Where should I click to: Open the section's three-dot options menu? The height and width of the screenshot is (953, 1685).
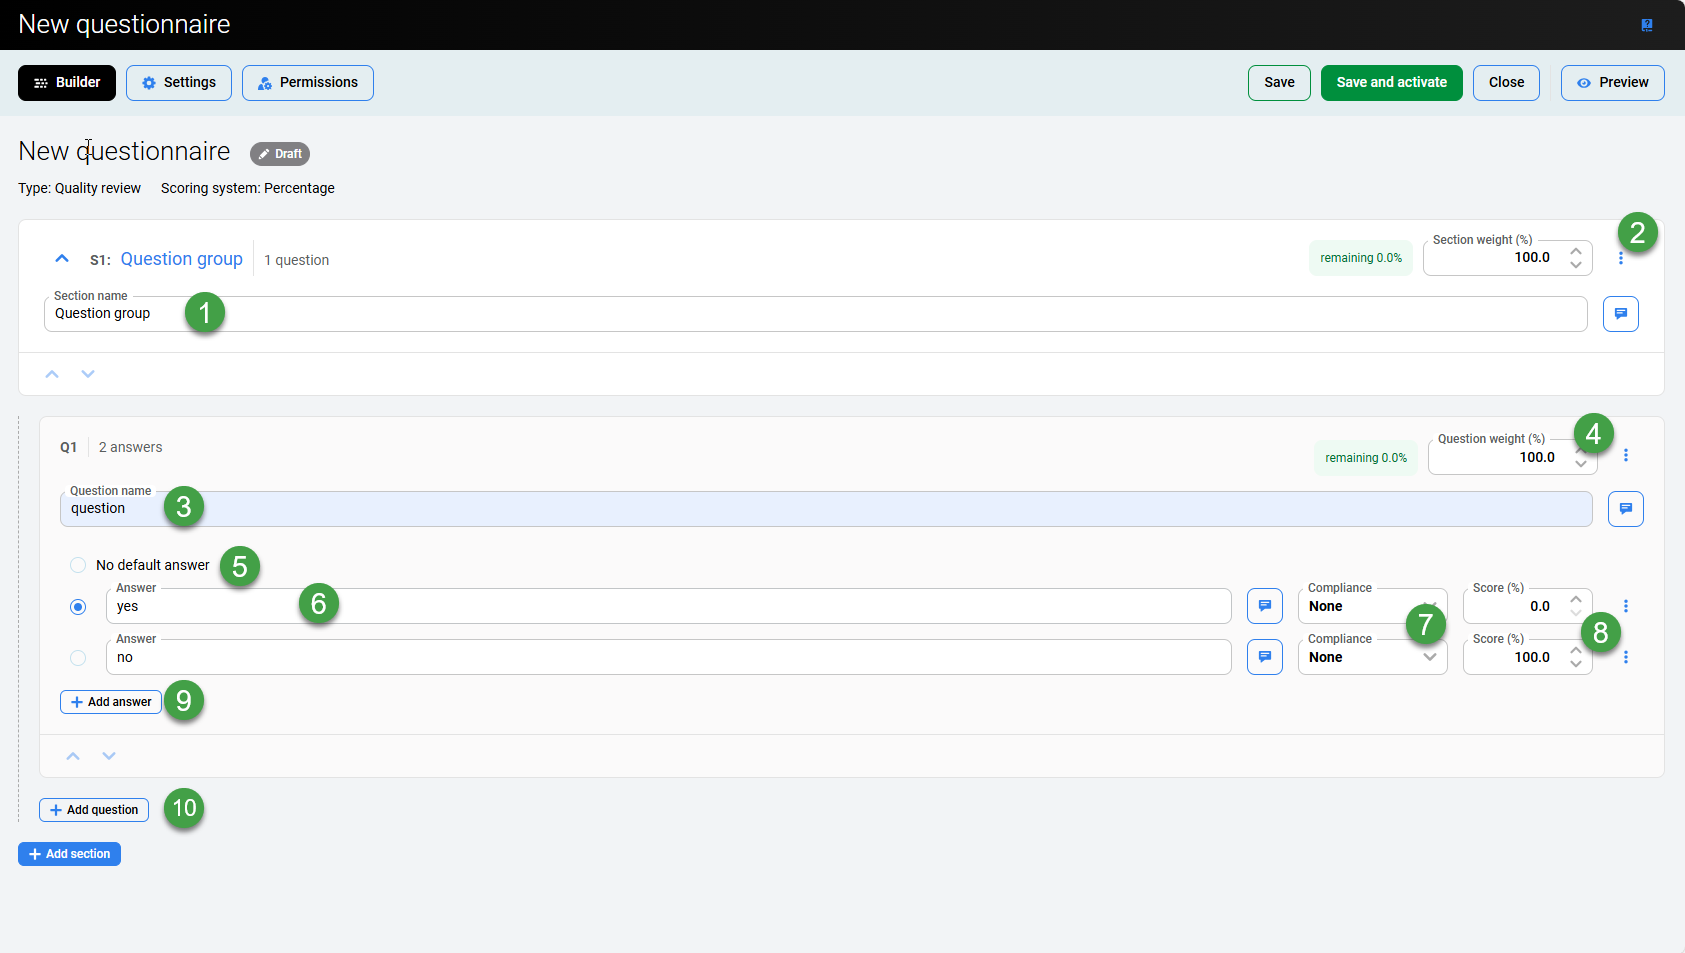click(1620, 259)
